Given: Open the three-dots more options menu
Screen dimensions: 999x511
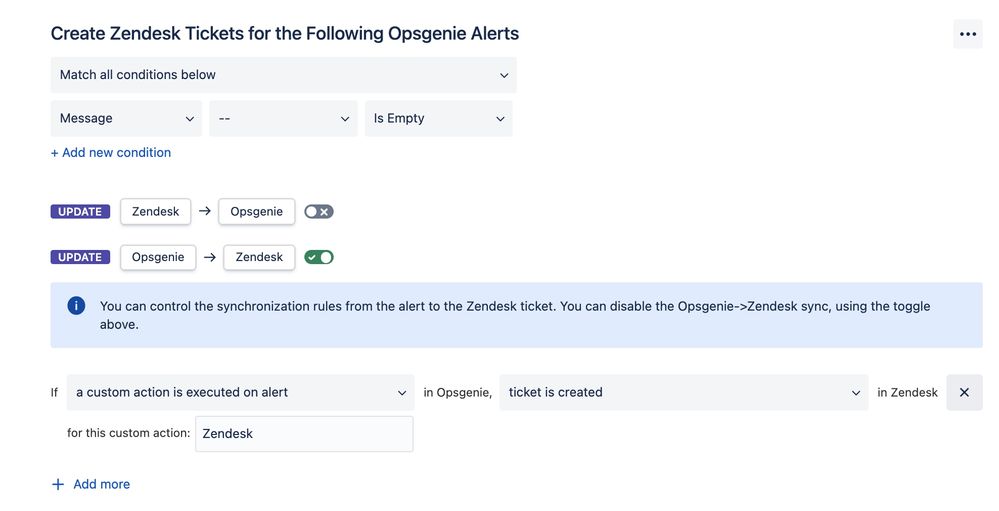Looking at the screenshot, I should (x=967, y=34).
